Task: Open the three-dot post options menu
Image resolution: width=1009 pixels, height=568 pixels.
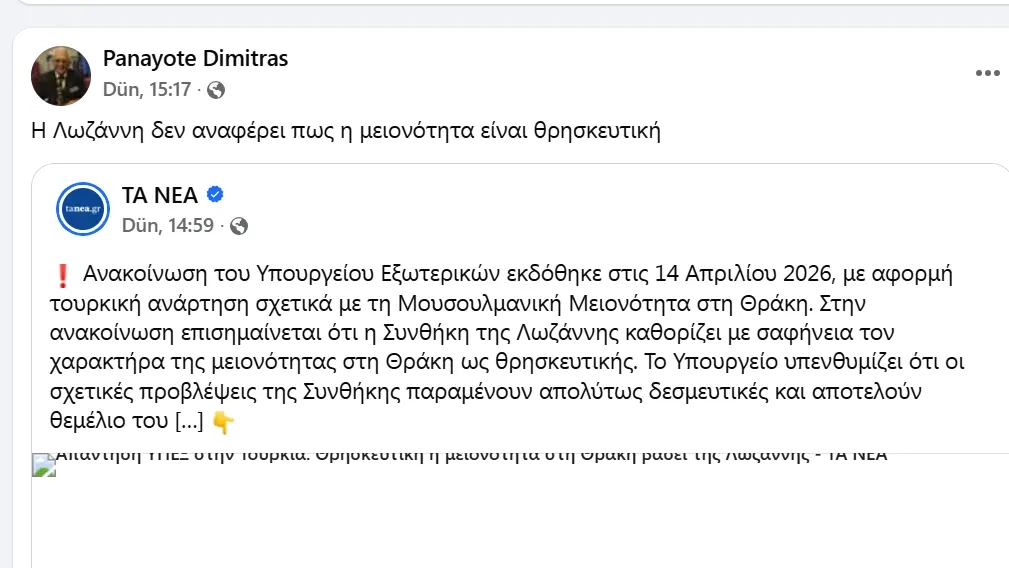Action: tap(987, 73)
